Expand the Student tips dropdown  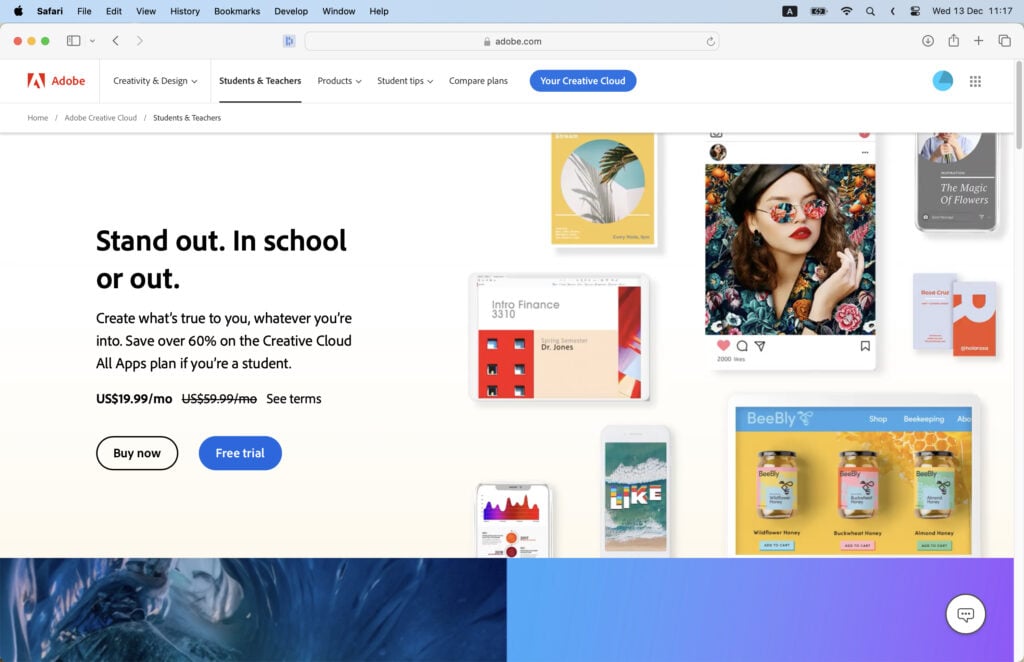pyautogui.click(x=404, y=81)
